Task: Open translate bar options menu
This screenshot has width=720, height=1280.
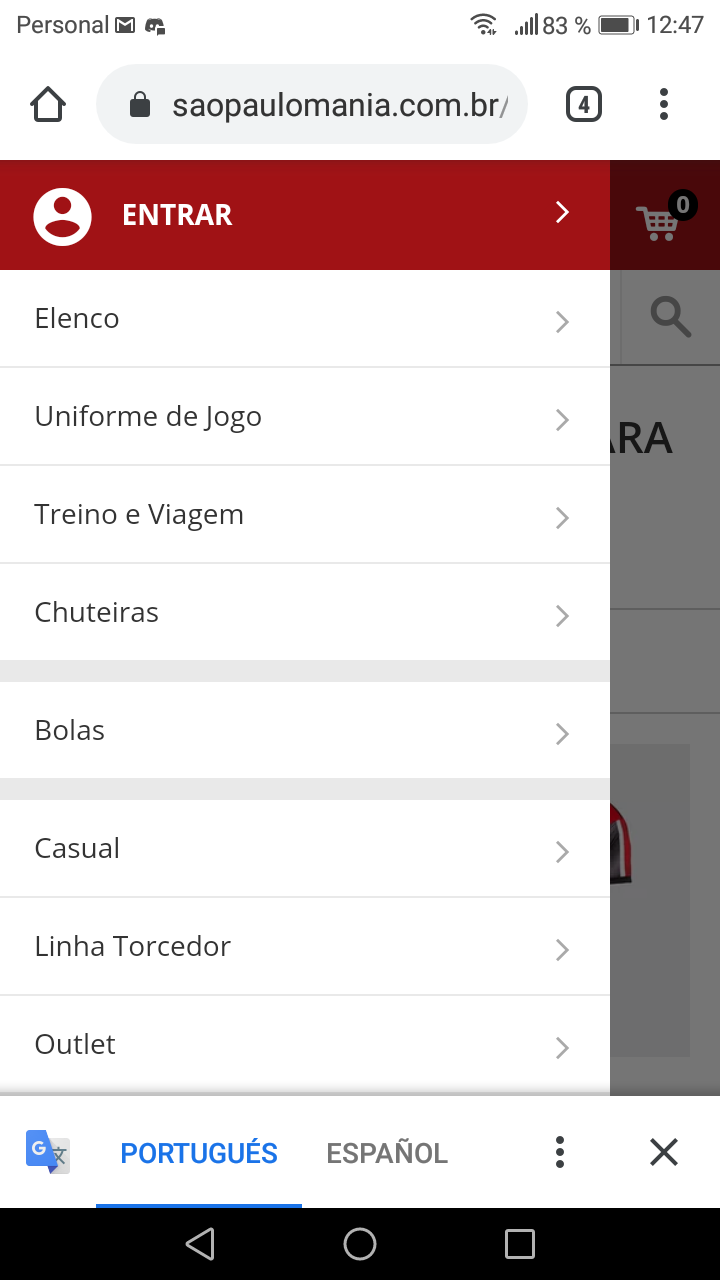Action: pos(560,1152)
